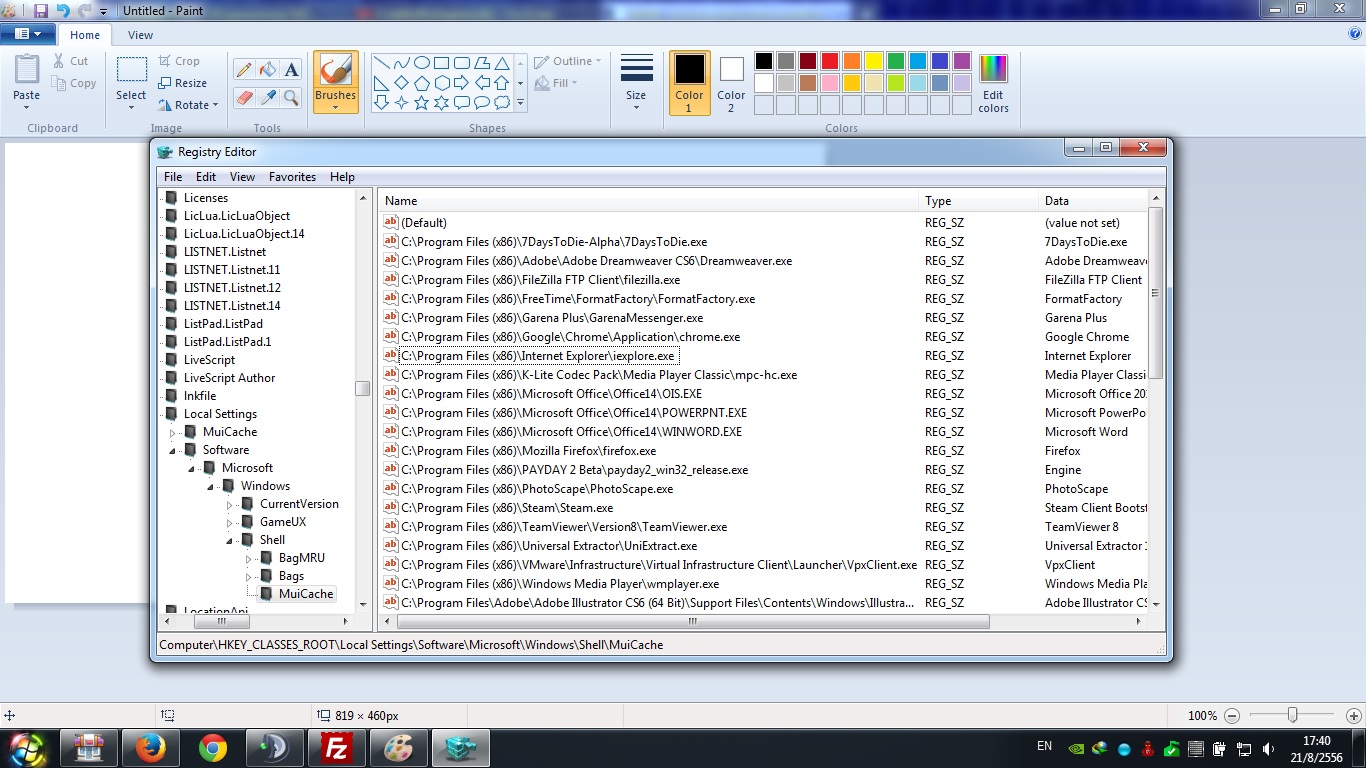Expand the GameUX key
The width and height of the screenshot is (1366, 768).
(230, 523)
